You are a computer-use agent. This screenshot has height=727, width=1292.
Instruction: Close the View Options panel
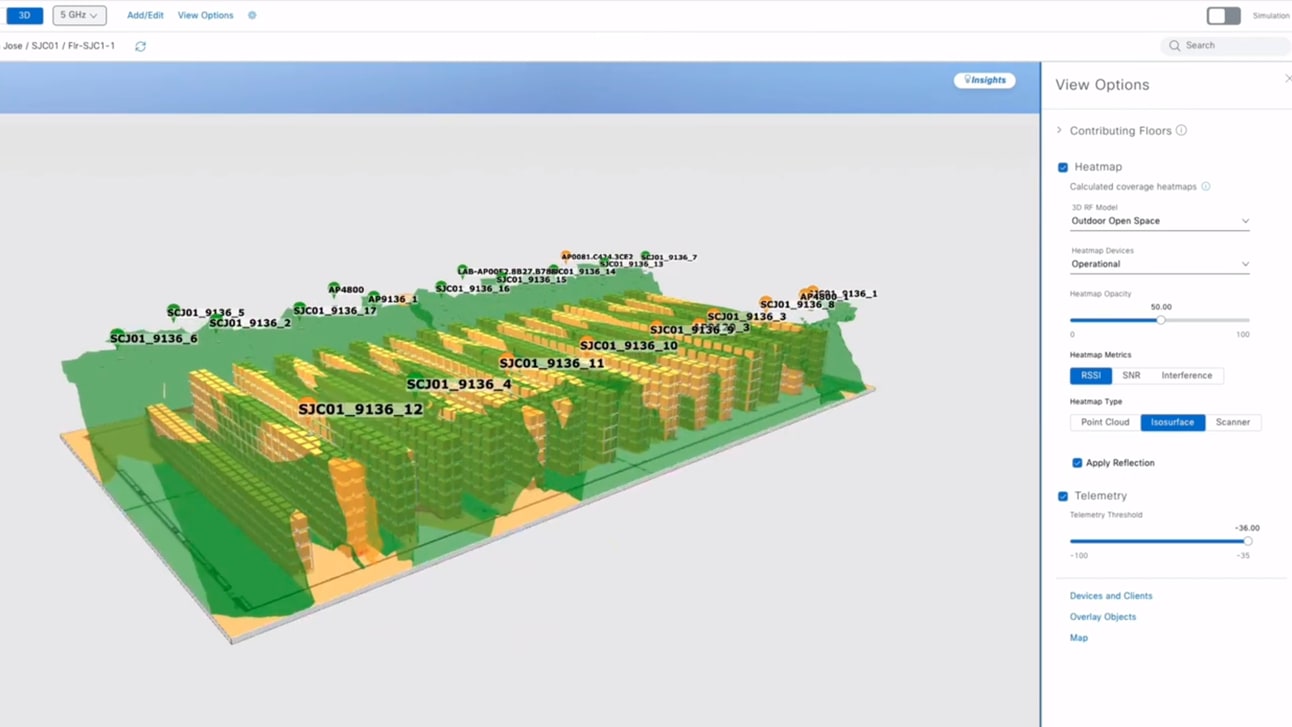coord(1288,77)
